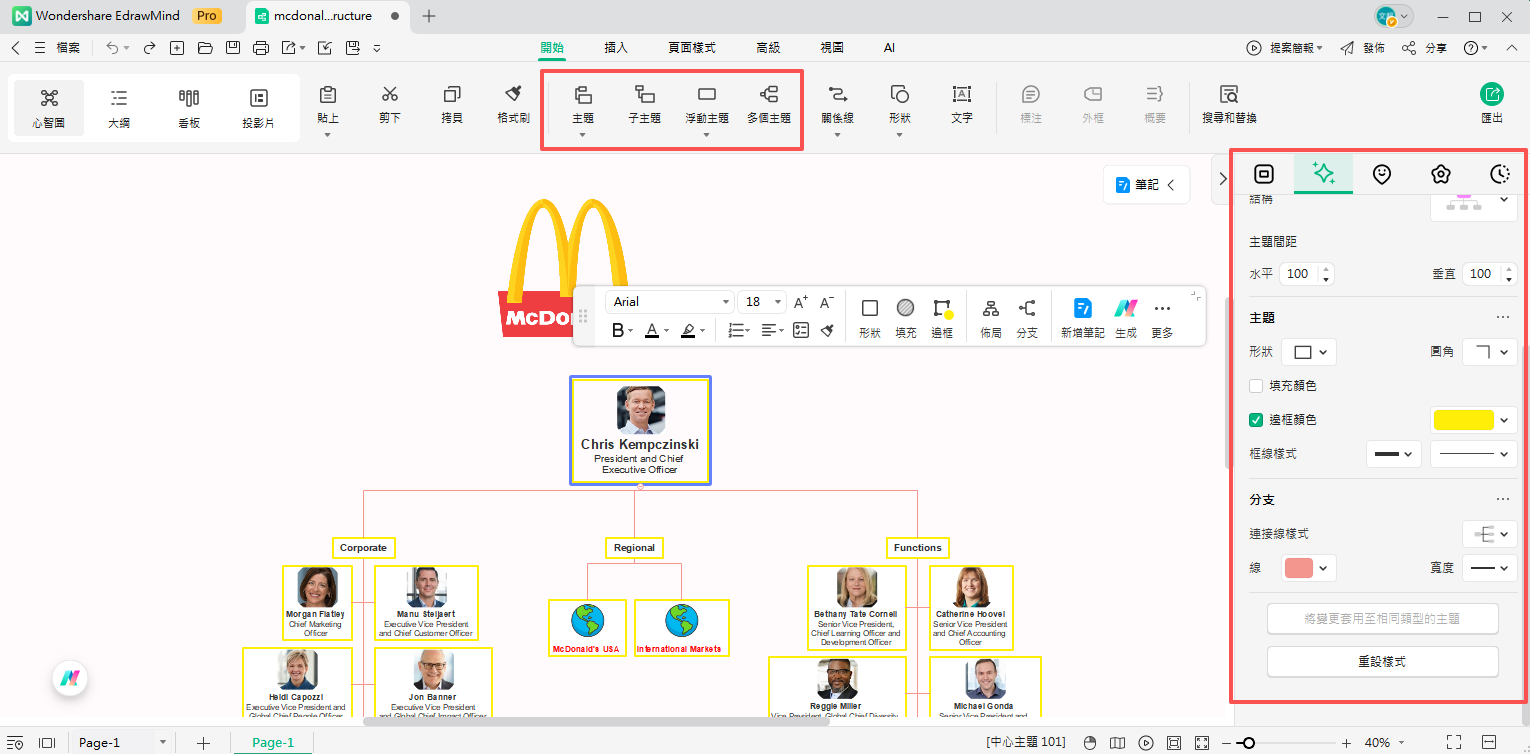Expand the 連接線樣式 connector style dropdown
The height and width of the screenshot is (754, 1530).
(x=1489, y=534)
